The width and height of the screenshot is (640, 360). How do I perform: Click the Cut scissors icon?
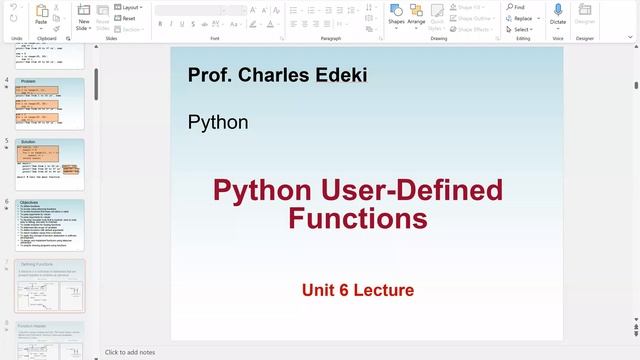pos(56,7)
